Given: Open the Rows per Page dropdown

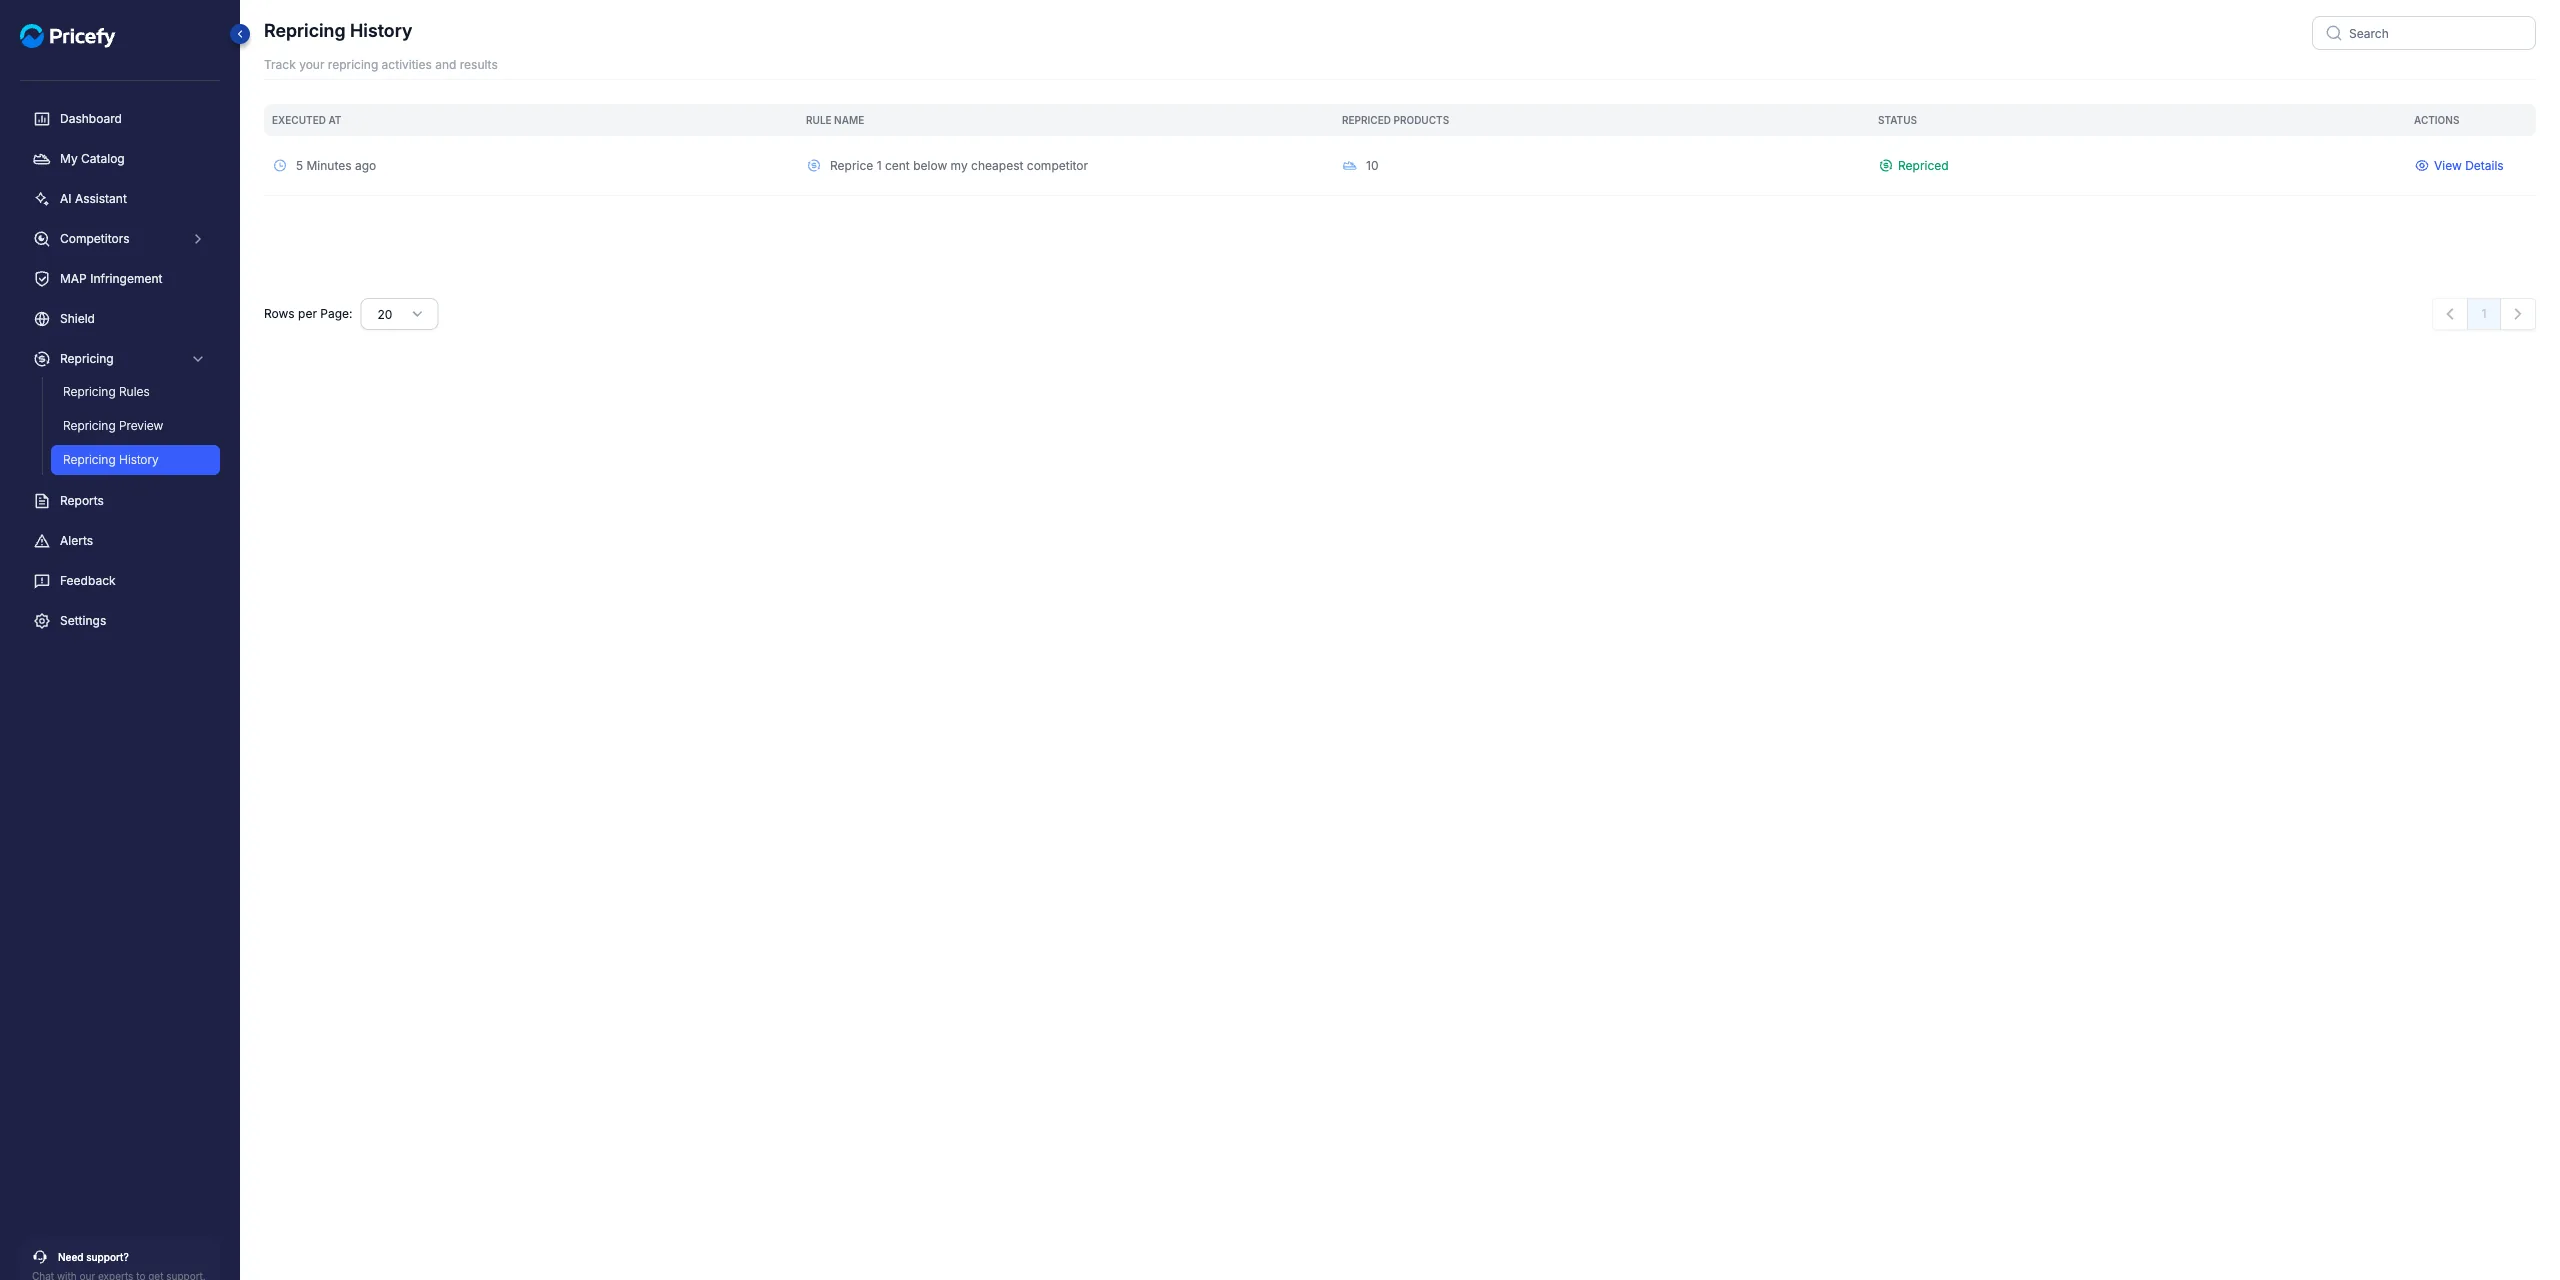Looking at the screenshot, I should [x=399, y=314].
